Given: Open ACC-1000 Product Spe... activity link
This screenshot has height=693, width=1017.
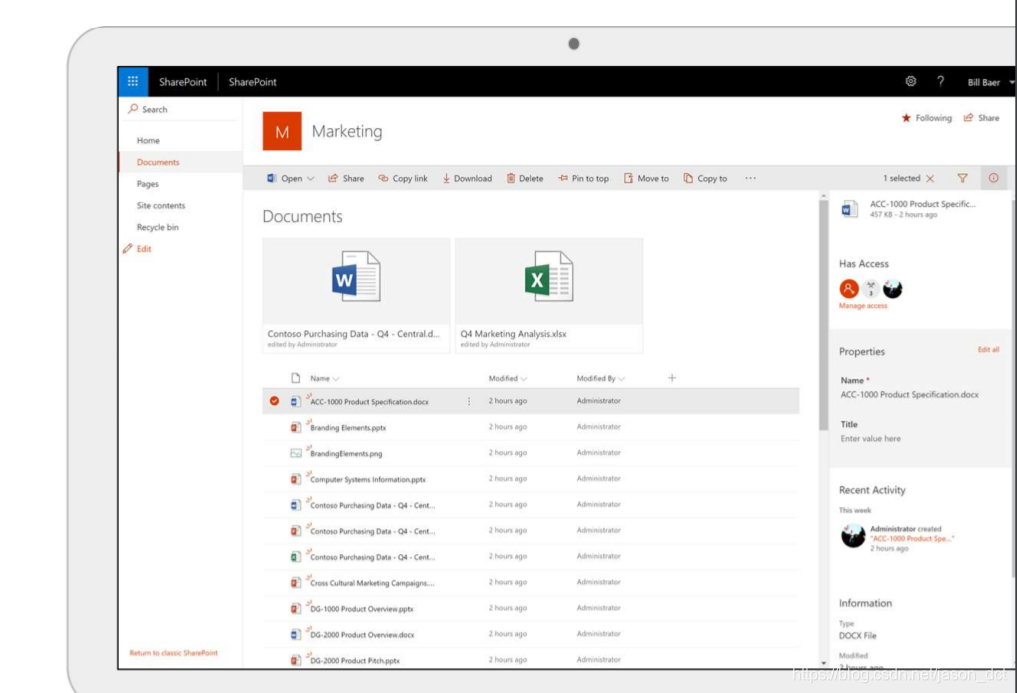Looking at the screenshot, I should (x=912, y=539).
